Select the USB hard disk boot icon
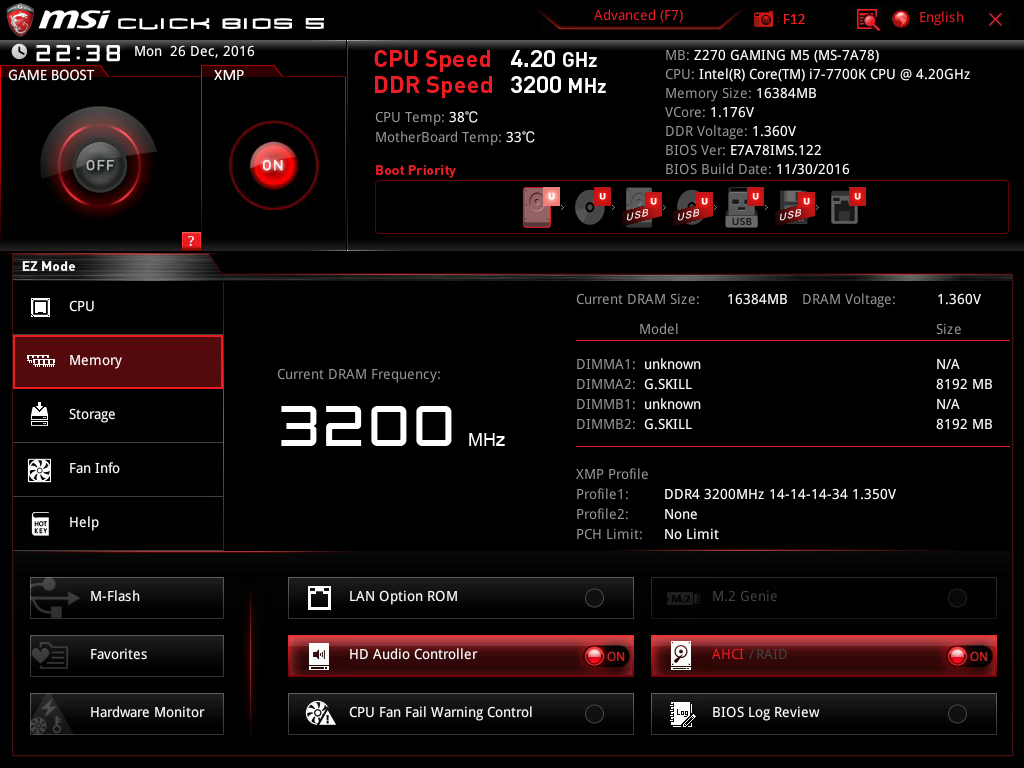The height and width of the screenshot is (768, 1024). pyautogui.click(x=643, y=207)
